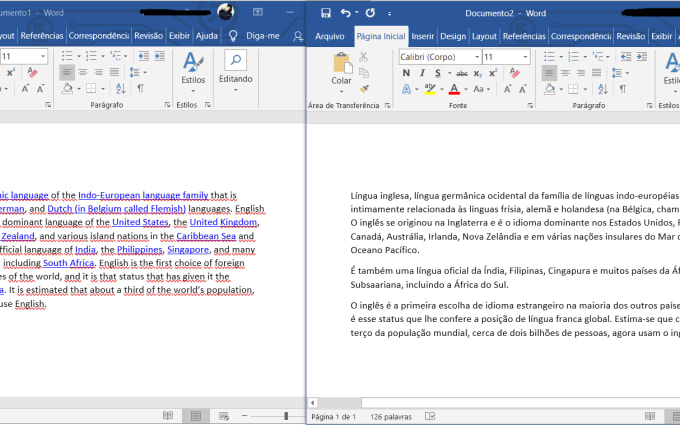This screenshot has height=425, width=680.
Task: Open the Customize Quick Access dropdown in Documento2
Action: [x=389, y=13]
